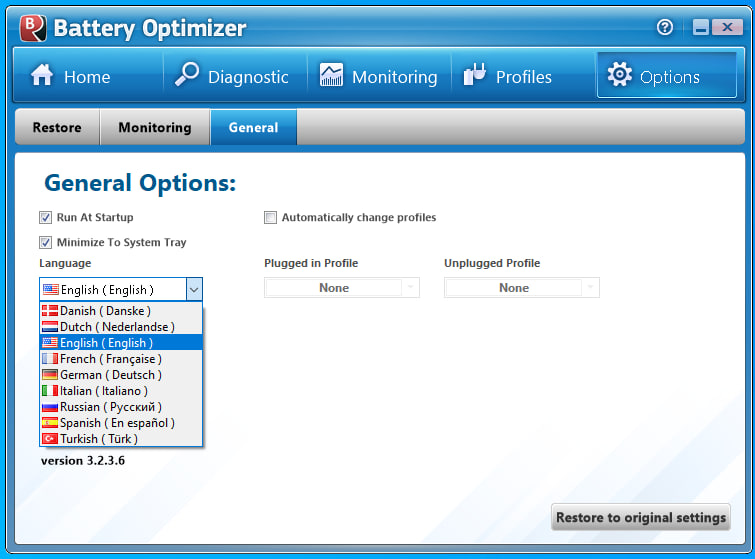
Task: Click Turkish flag icon in language list
Action: tap(50, 439)
